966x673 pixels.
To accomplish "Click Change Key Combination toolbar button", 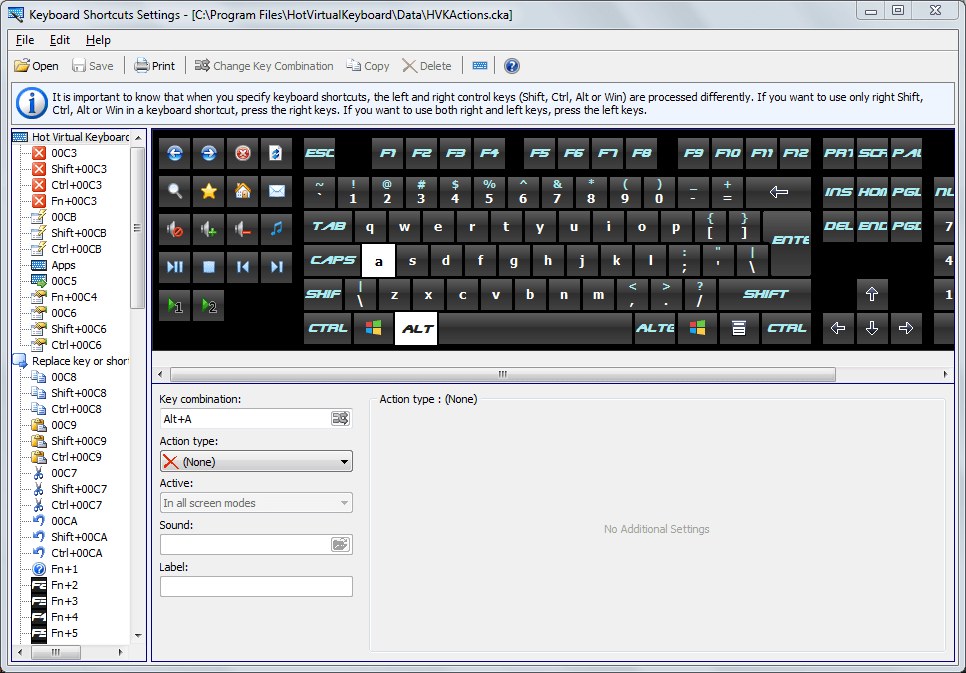I will tap(264, 66).
